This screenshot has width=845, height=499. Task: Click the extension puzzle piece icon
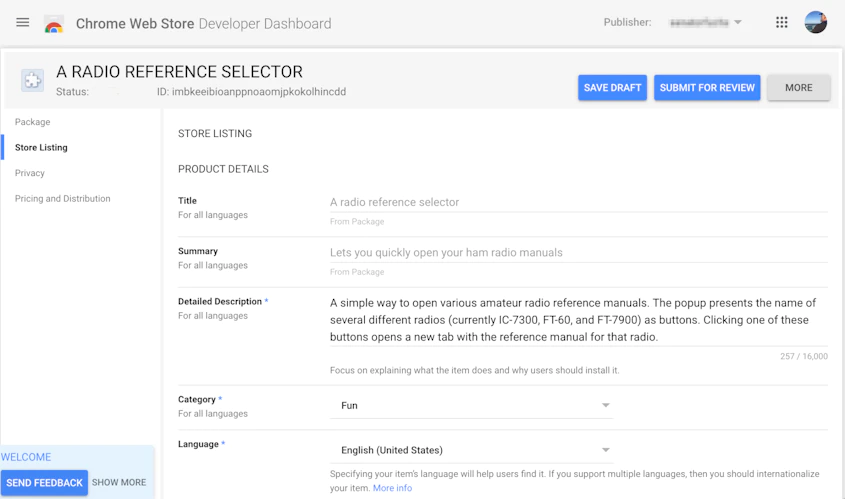click(x=33, y=81)
